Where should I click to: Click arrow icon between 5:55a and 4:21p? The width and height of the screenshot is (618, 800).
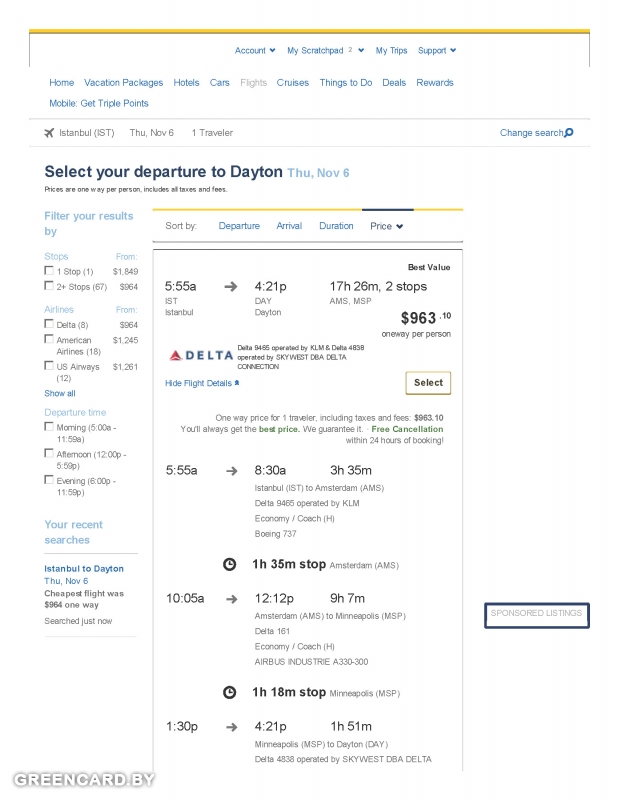point(231,287)
